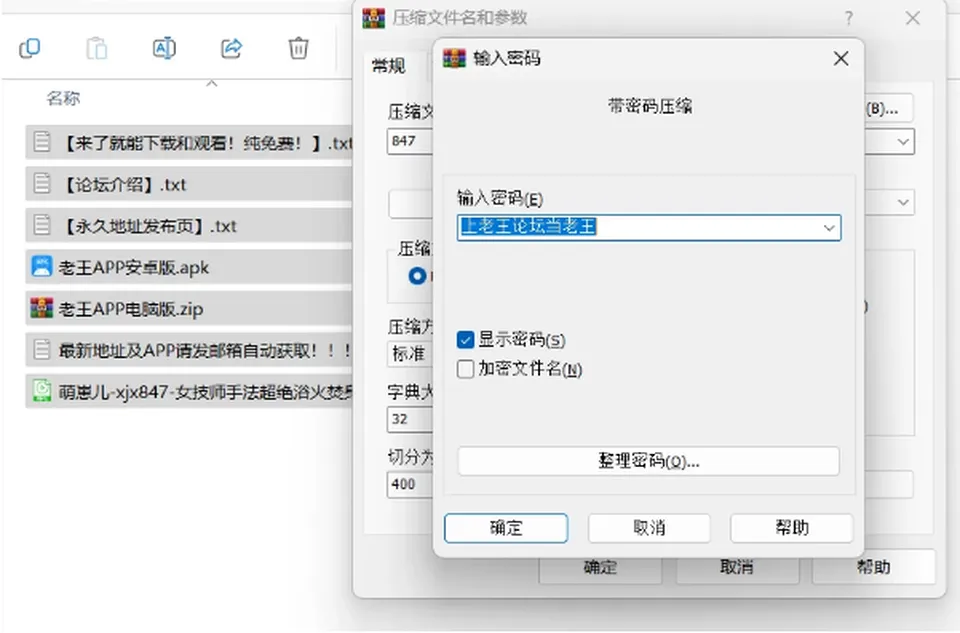Click 帮助 in the 压缩文件名和参数 window

coord(874,567)
